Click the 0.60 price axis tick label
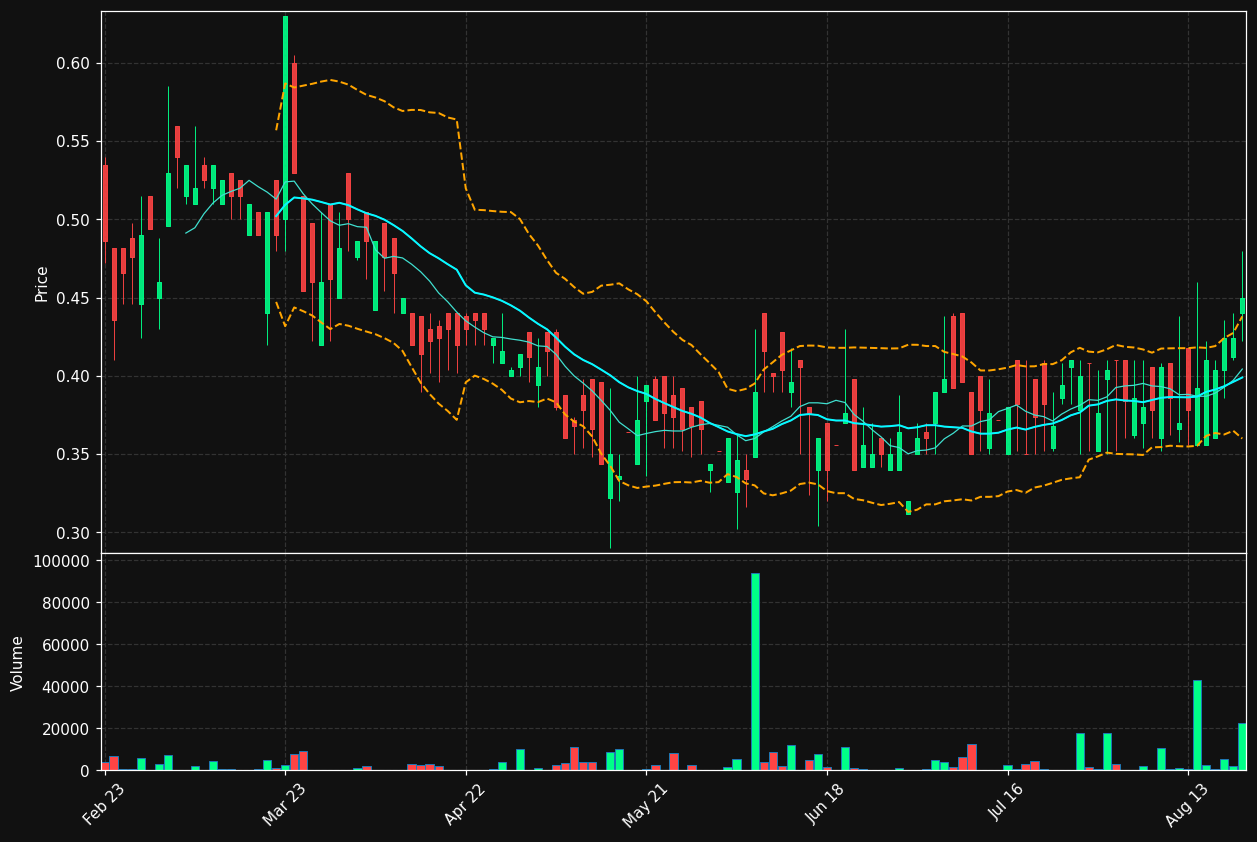Screen dimensions: 1257x842 click(73, 63)
